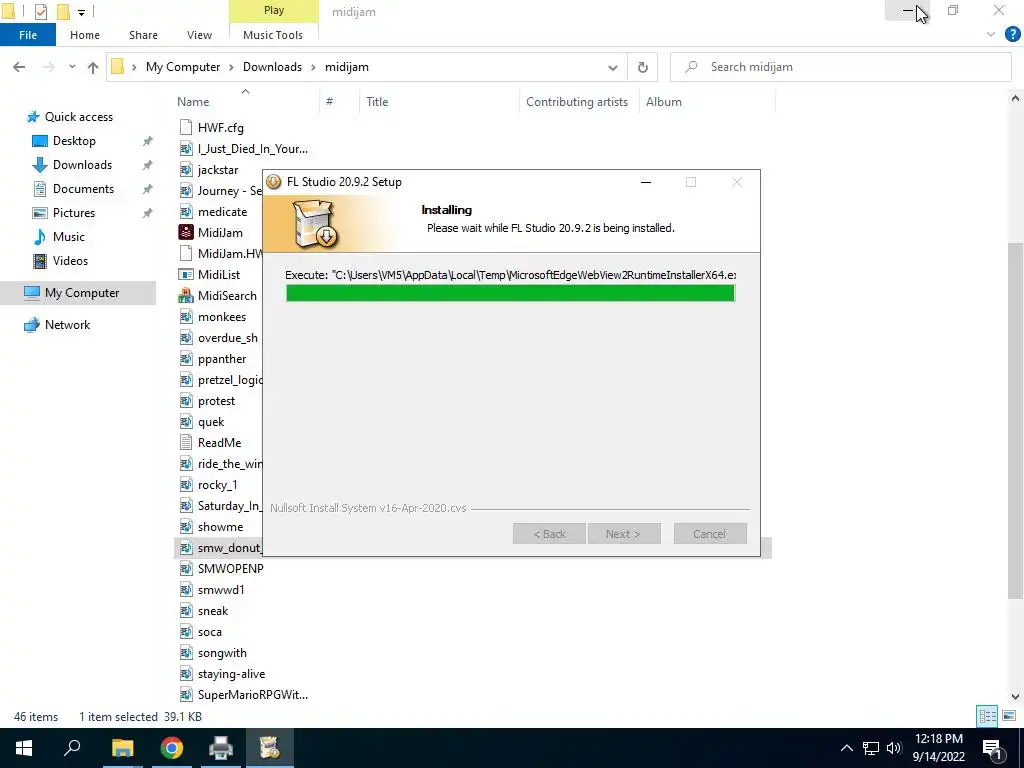Select the HWF.cfg file
This screenshot has height=768, width=1024.
[x=220, y=128]
